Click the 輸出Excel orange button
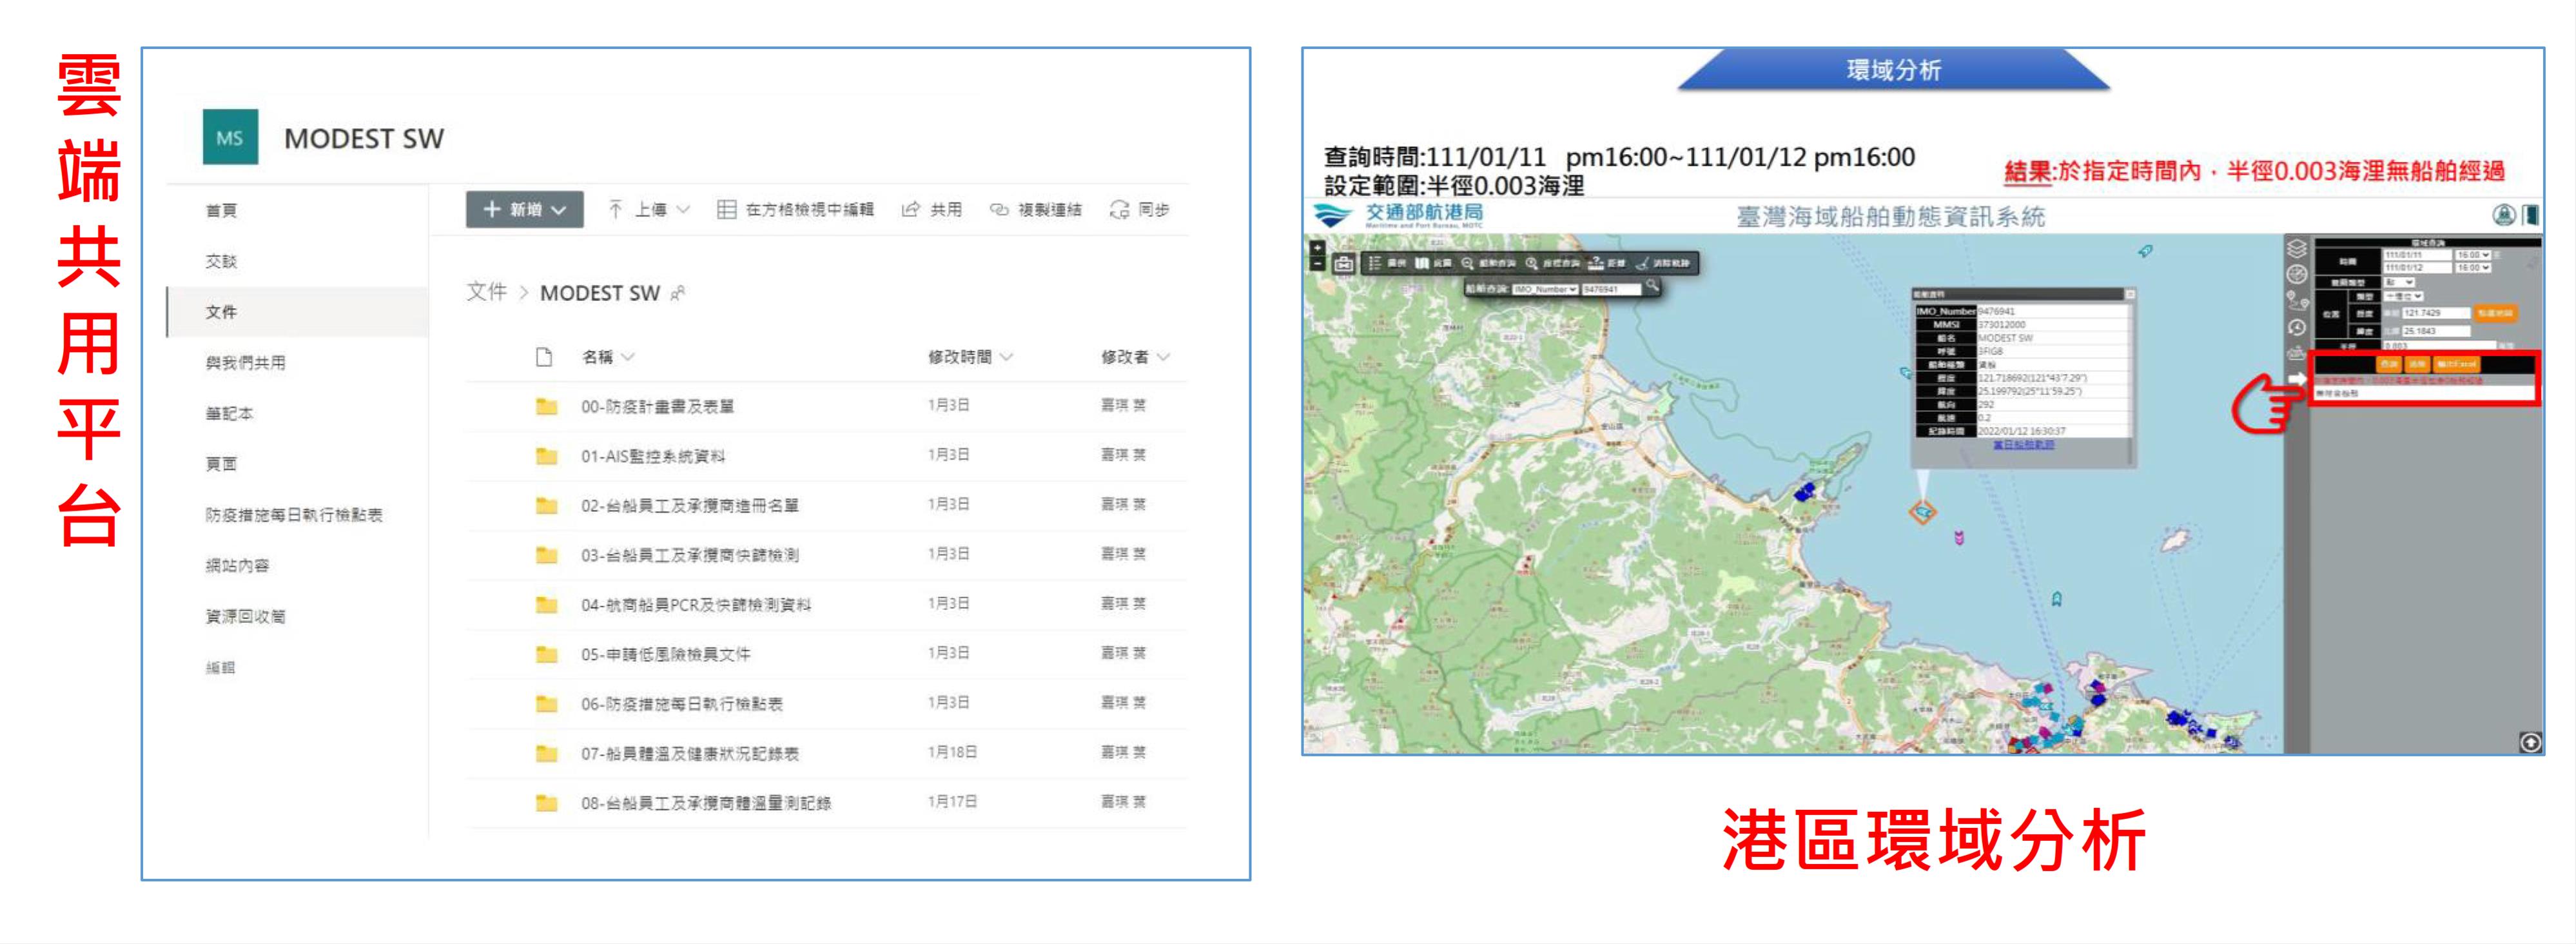 [x=2456, y=364]
